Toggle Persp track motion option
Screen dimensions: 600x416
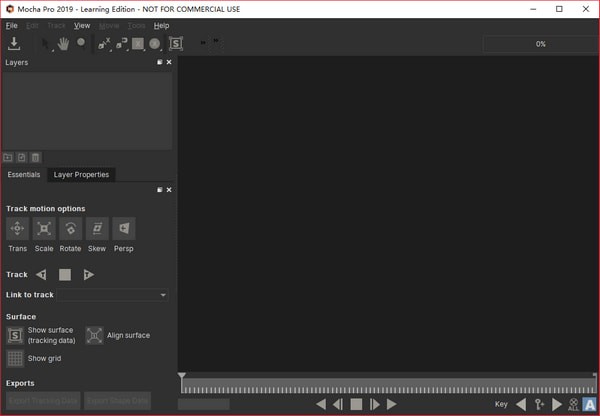point(124,228)
